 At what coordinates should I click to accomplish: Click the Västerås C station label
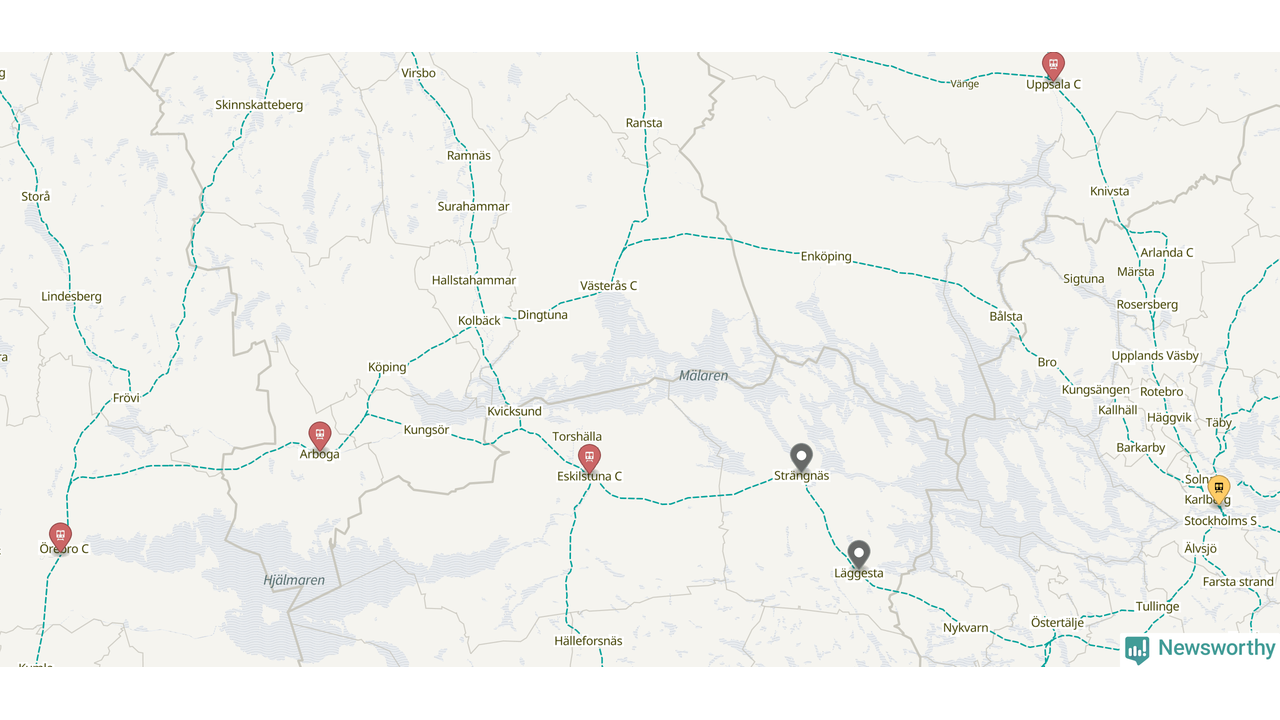coord(608,286)
